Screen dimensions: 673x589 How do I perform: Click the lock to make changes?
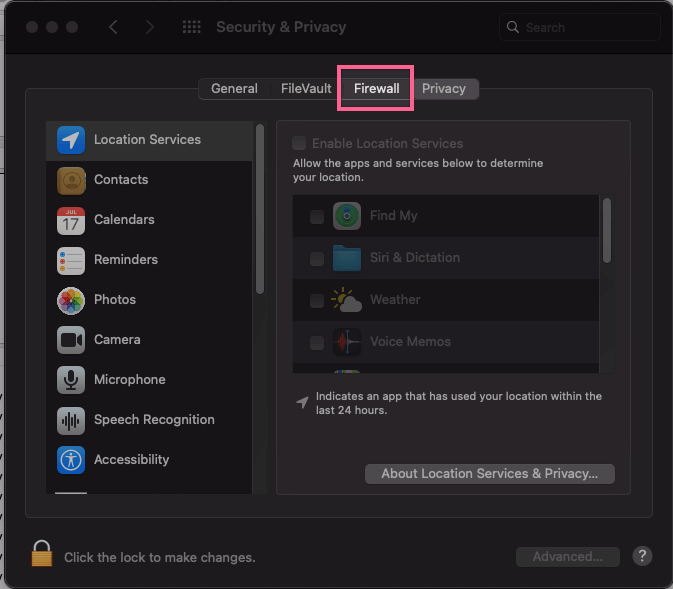(42, 554)
